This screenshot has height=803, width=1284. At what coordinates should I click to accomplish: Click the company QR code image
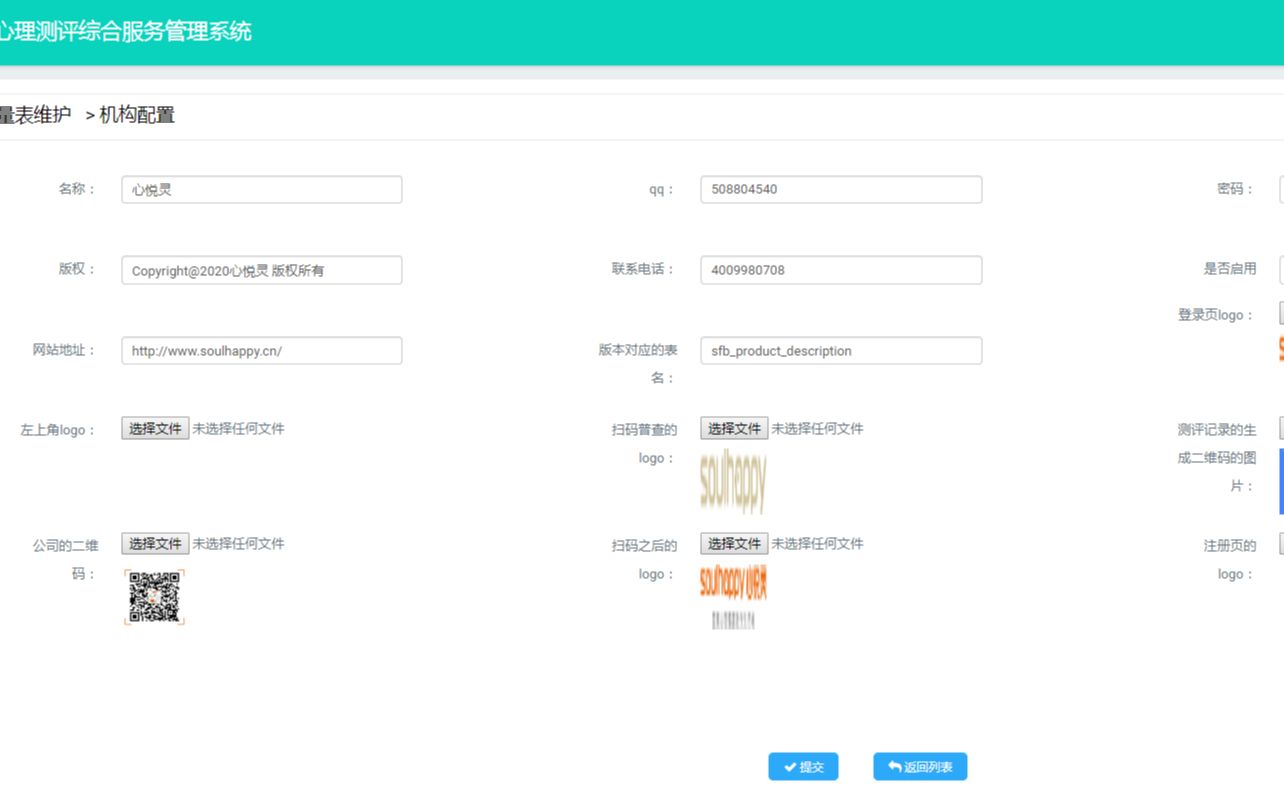point(155,597)
